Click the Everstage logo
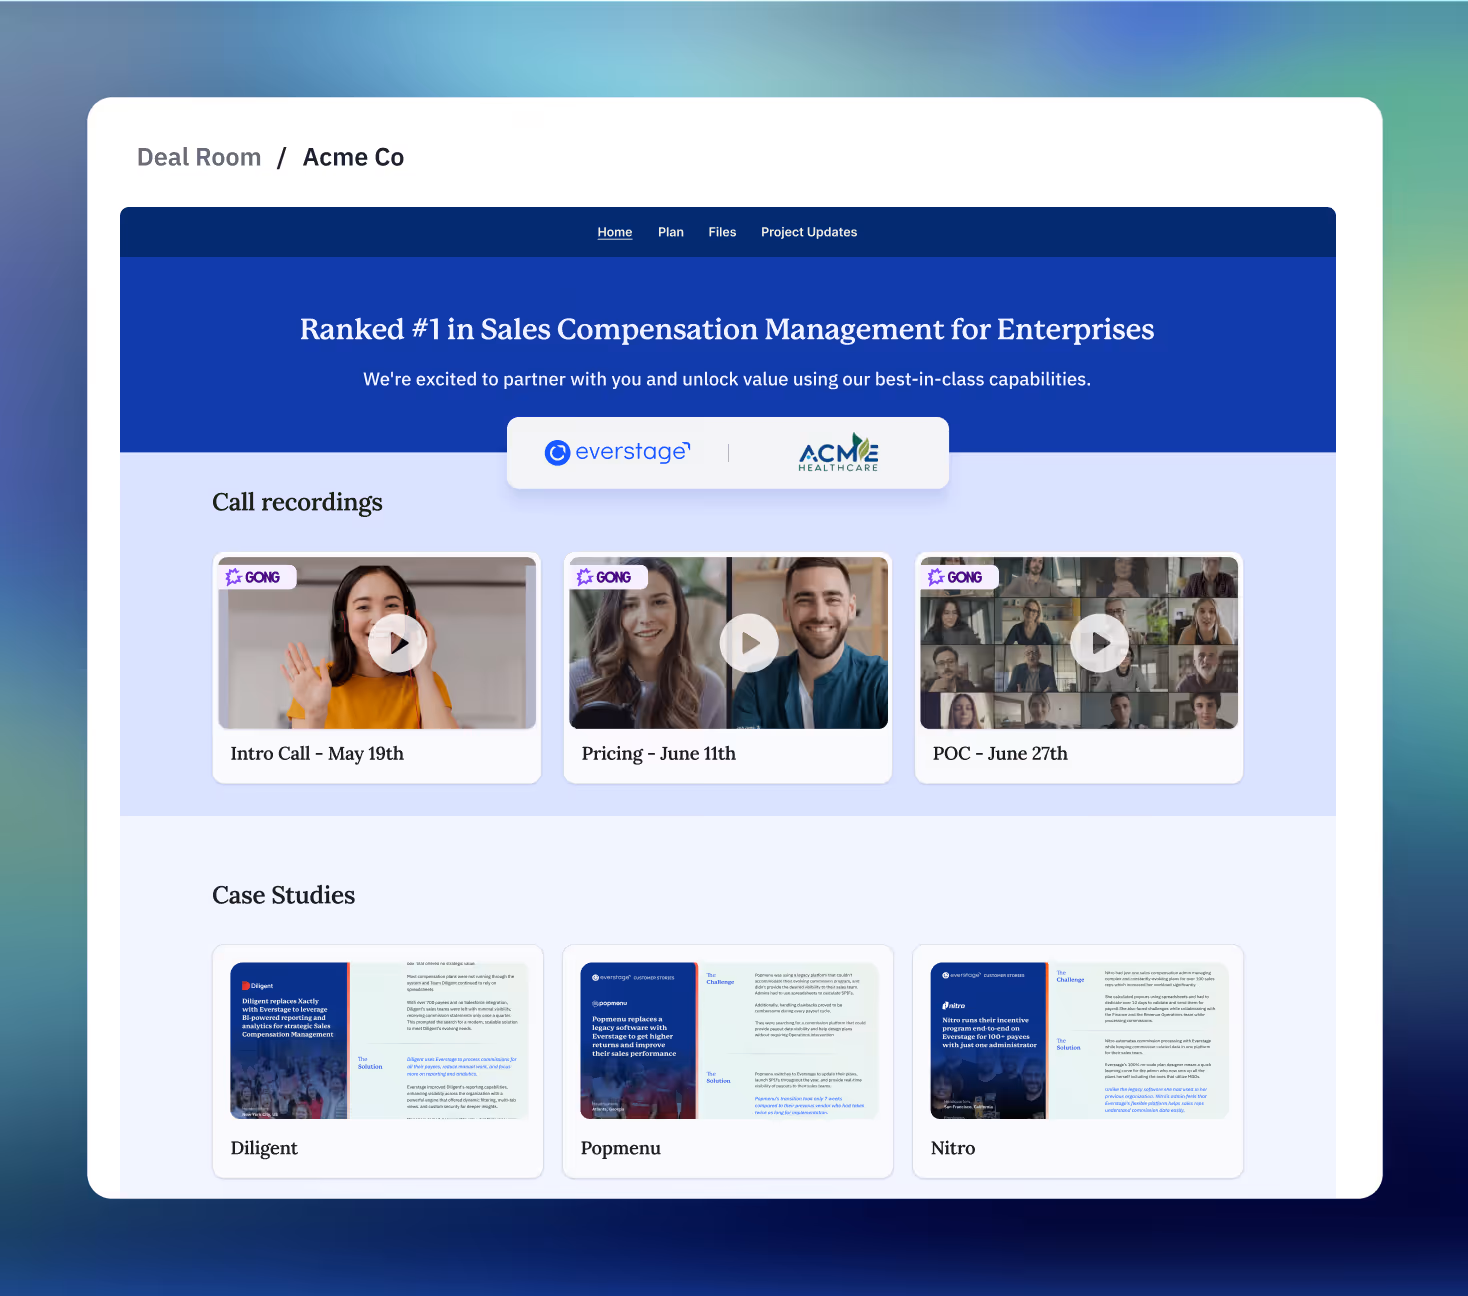The image size is (1468, 1296). pyautogui.click(x=618, y=452)
